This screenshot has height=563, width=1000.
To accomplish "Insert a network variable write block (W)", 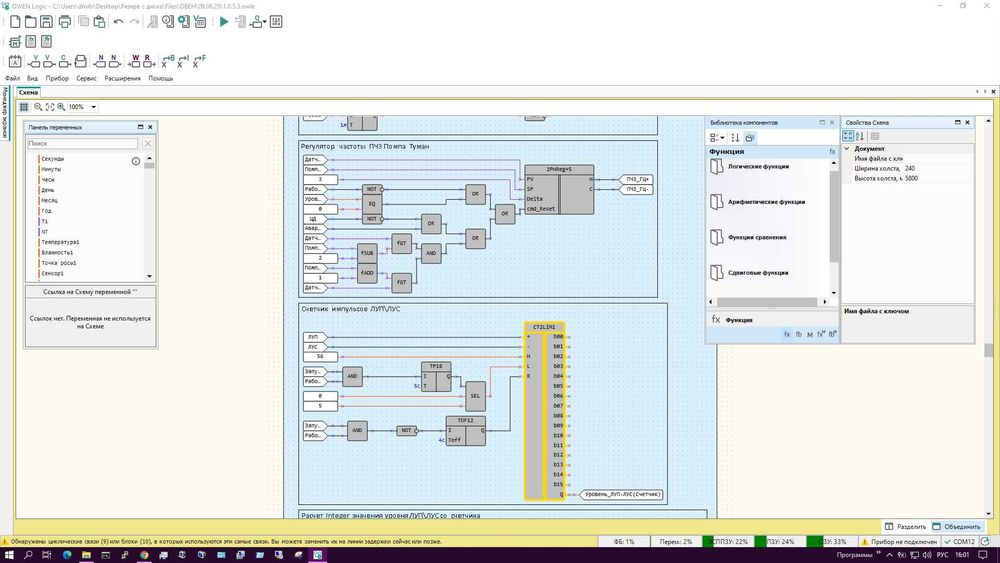I will (136, 62).
